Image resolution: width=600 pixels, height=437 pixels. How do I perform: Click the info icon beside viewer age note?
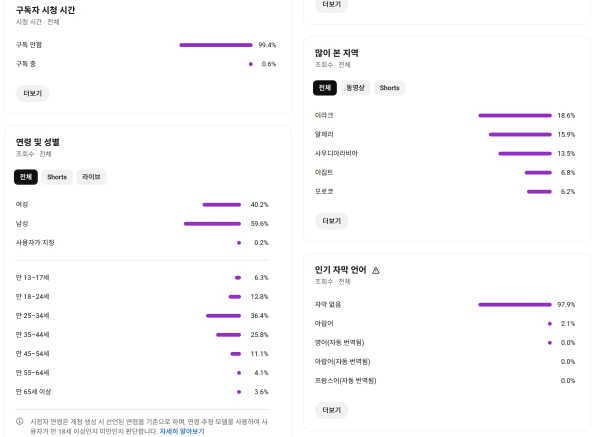tap(20, 421)
